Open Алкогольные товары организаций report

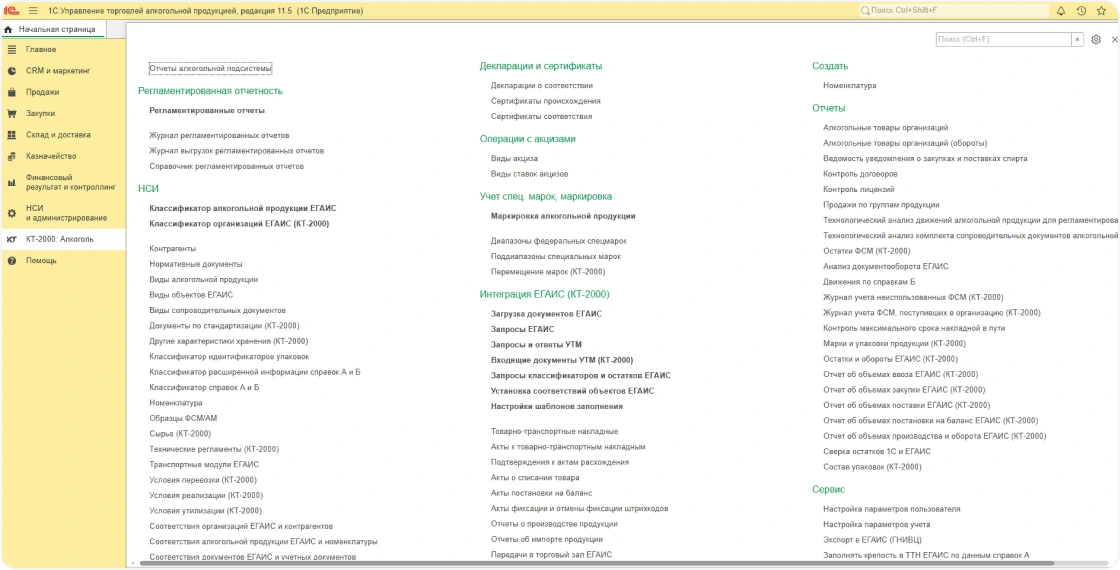point(886,128)
